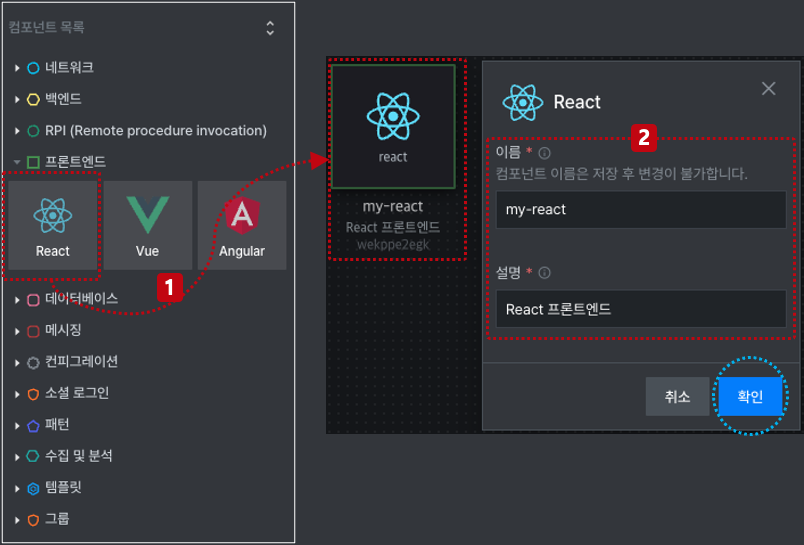Click the 확인 button

[750, 396]
